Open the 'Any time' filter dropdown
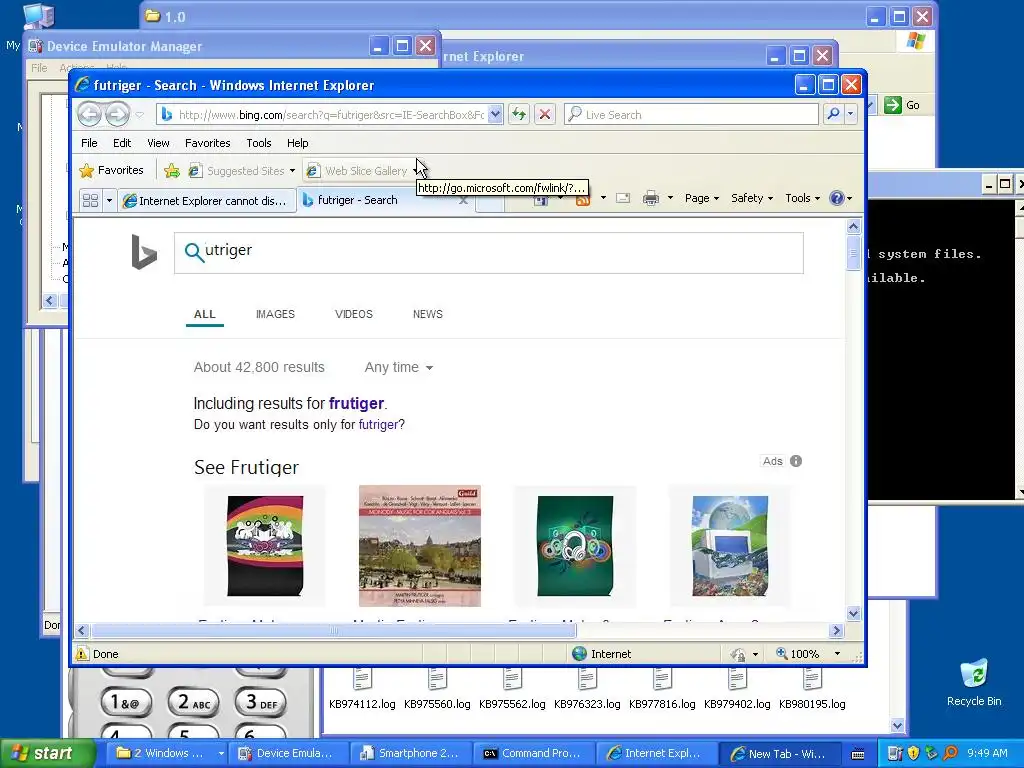This screenshot has width=1024, height=768. (x=398, y=367)
